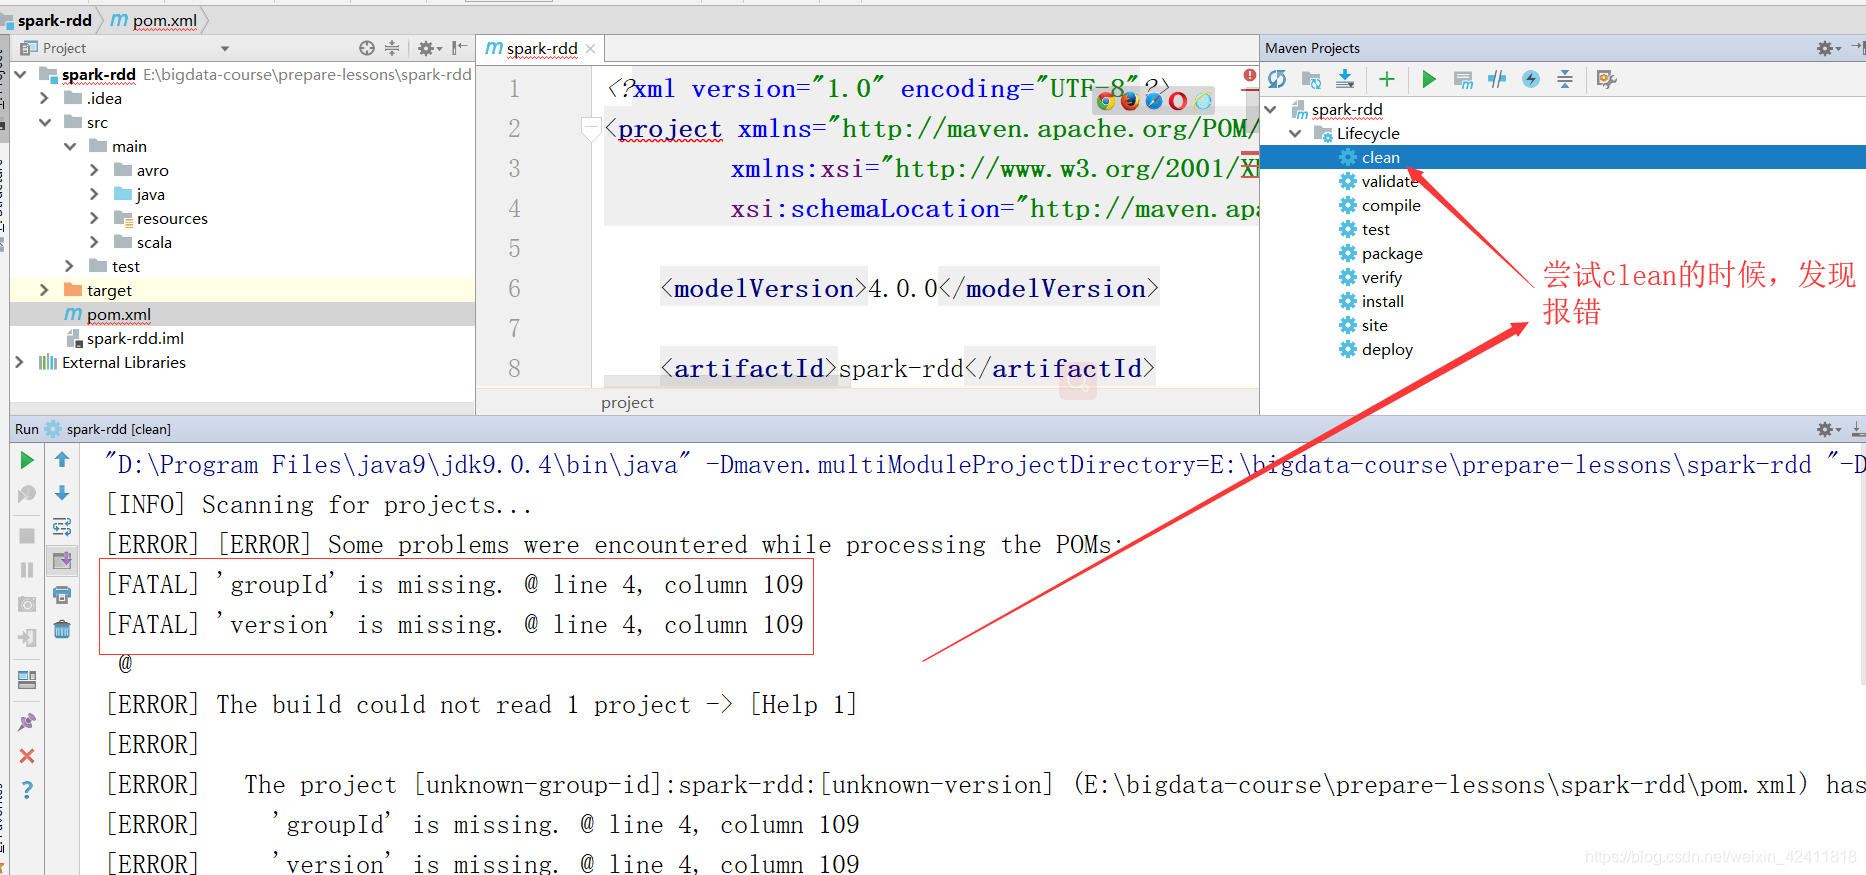This screenshot has width=1866, height=875.
Task: Click the editor error indicator icon
Action: 1250,75
